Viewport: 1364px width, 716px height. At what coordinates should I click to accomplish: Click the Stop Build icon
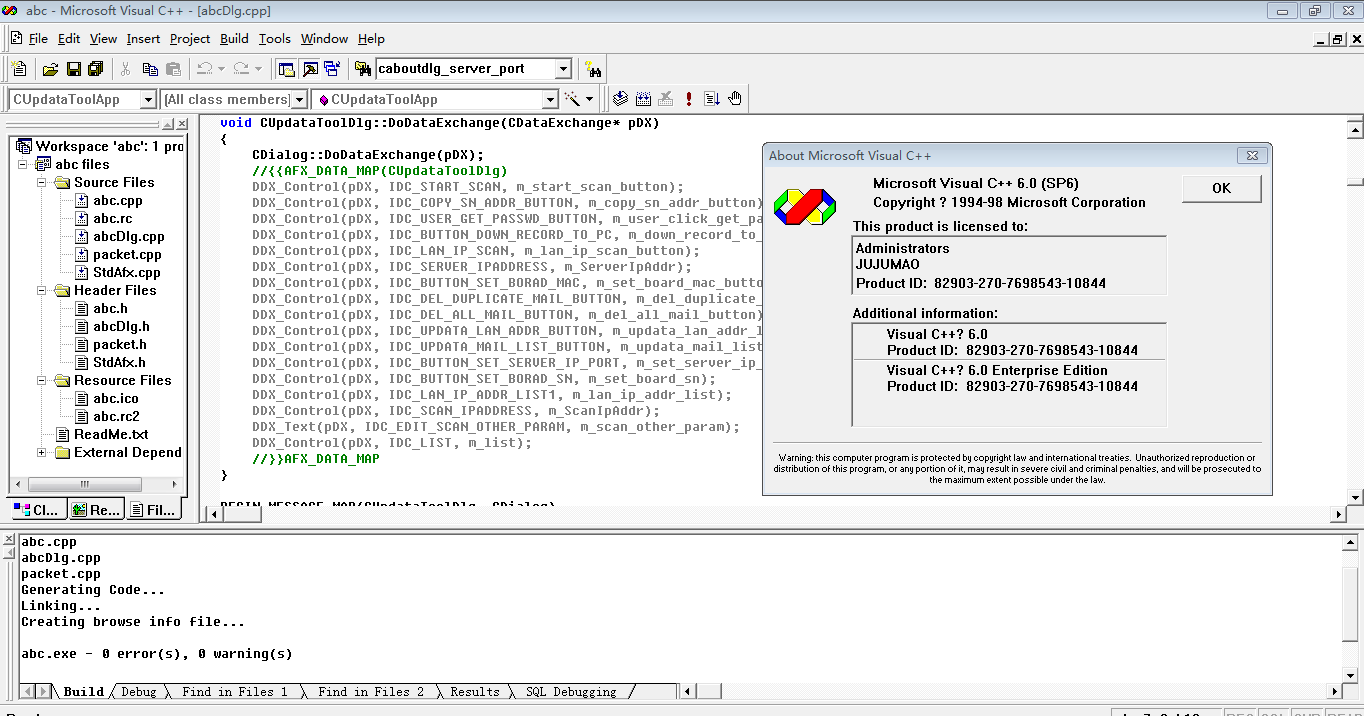[666, 99]
